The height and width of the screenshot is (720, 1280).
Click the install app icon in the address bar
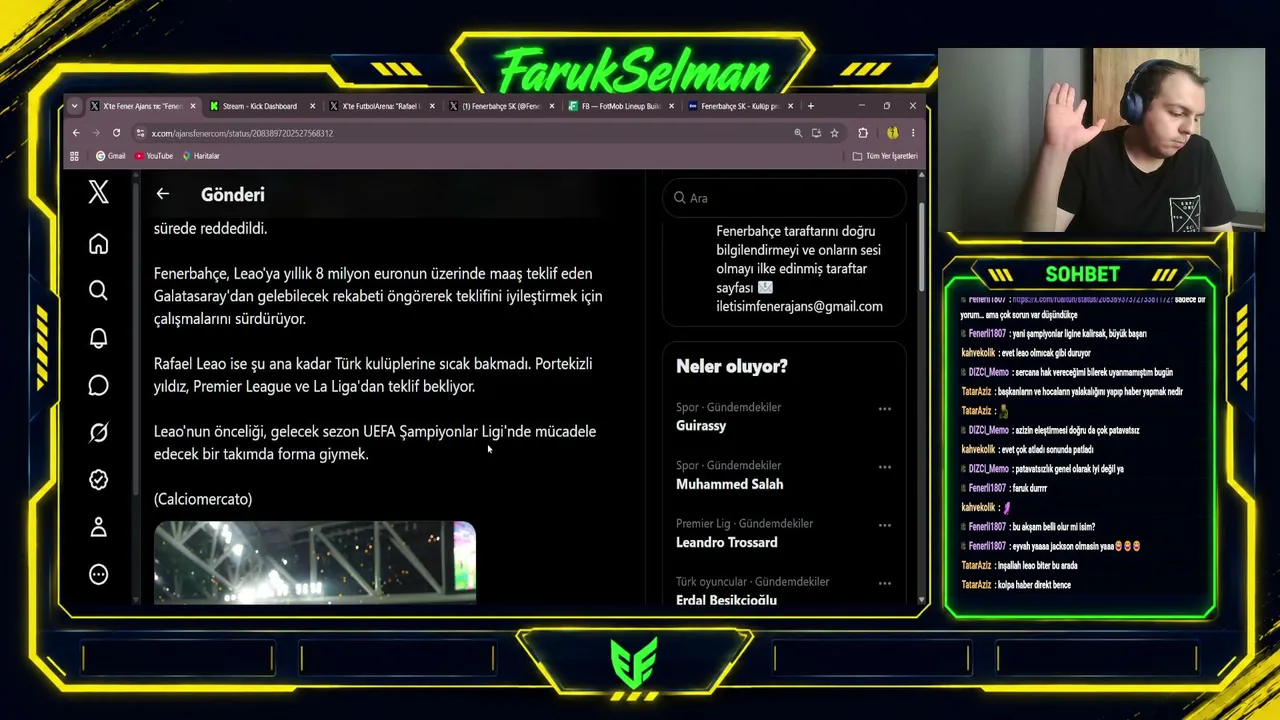click(x=816, y=133)
